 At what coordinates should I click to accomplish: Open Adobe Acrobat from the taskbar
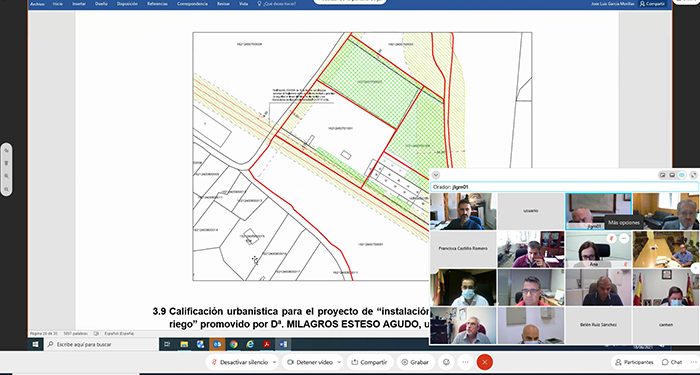pyautogui.click(x=267, y=344)
